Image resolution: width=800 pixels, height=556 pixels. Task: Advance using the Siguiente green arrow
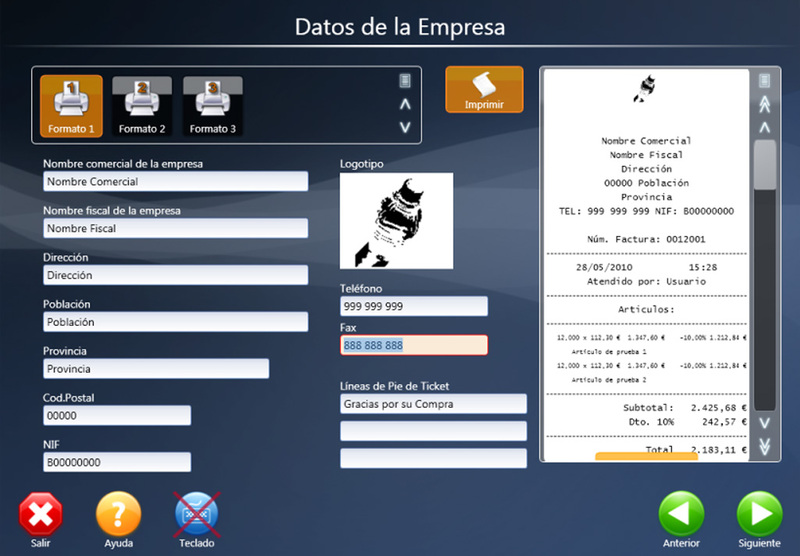coord(759,515)
